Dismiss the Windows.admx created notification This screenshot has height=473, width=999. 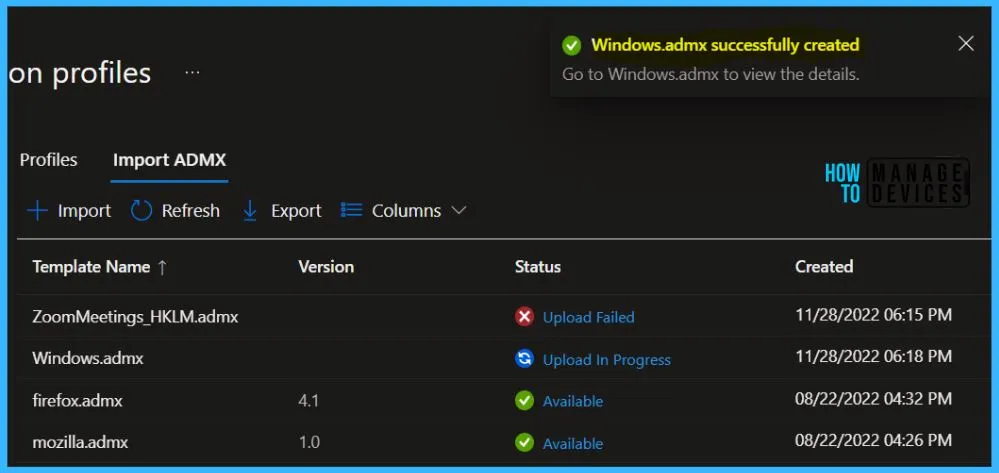pyautogui.click(x=966, y=43)
